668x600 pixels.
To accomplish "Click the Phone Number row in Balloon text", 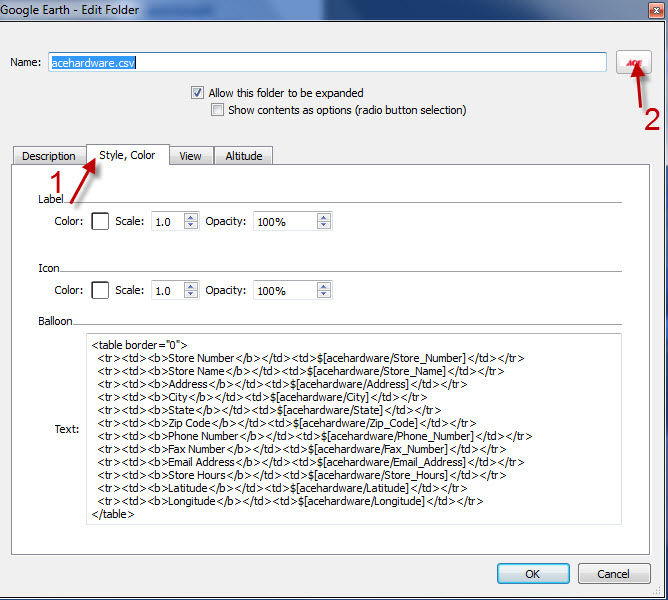I will 315,436.
